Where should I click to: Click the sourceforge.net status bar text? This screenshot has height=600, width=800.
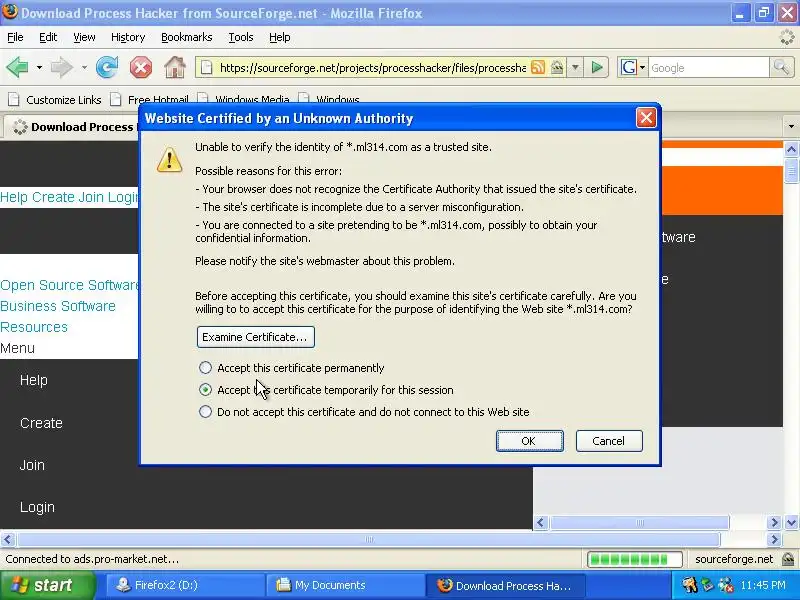(734, 559)
